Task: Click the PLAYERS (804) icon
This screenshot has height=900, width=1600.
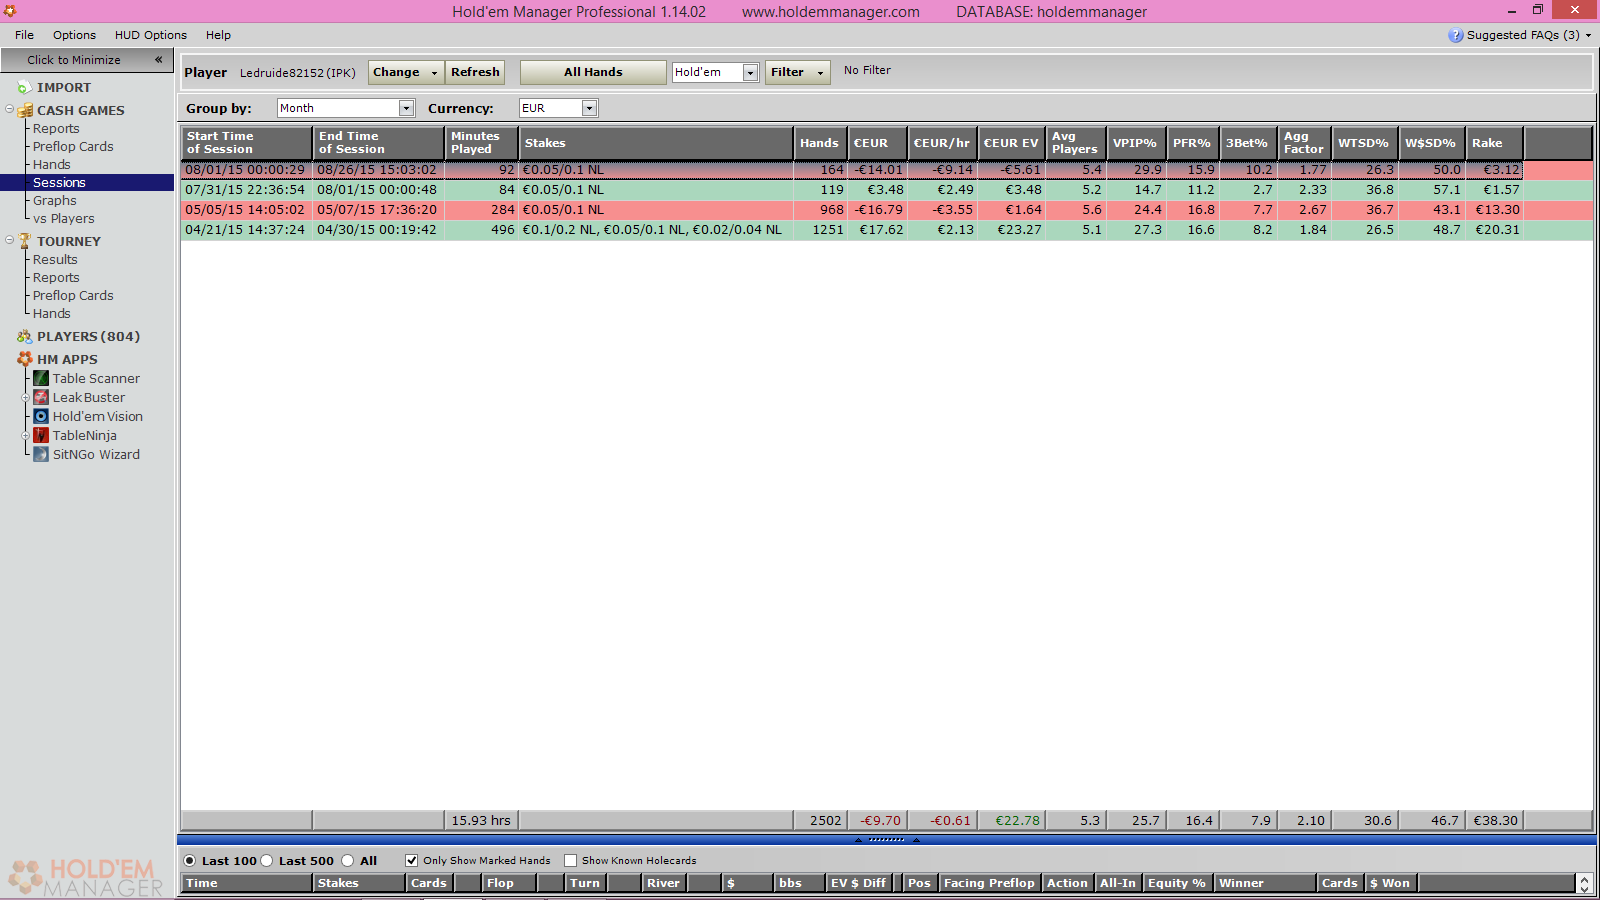Action: (x=25, y=337)
